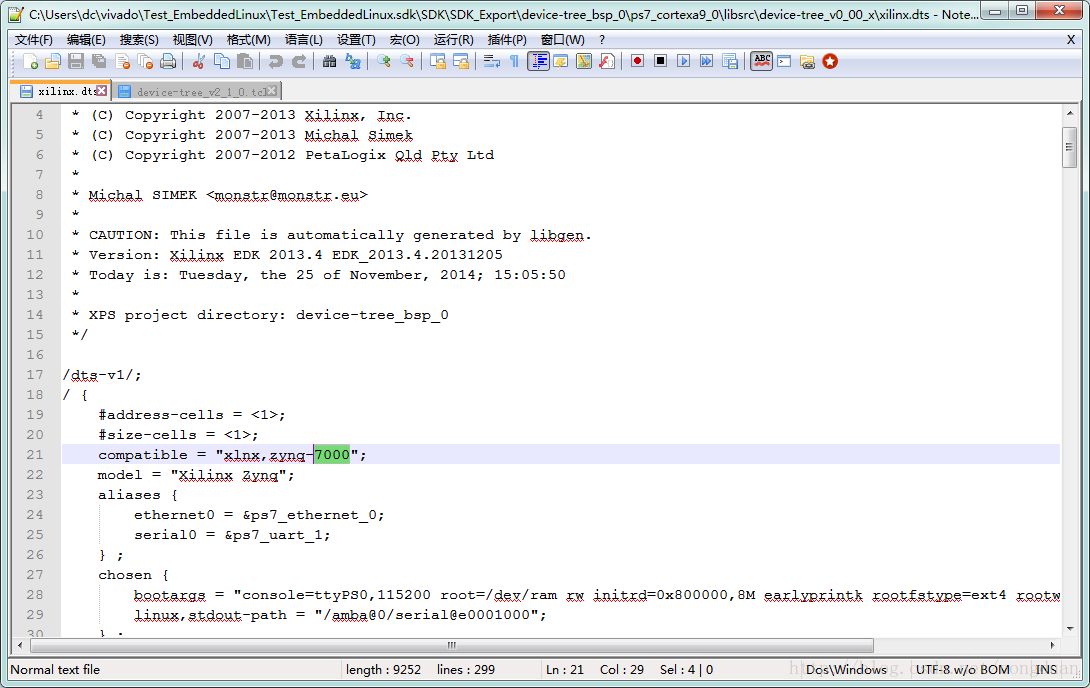Cut selection with the scissors icon
Screen dimensions: 1090x688
coord(199,62)
